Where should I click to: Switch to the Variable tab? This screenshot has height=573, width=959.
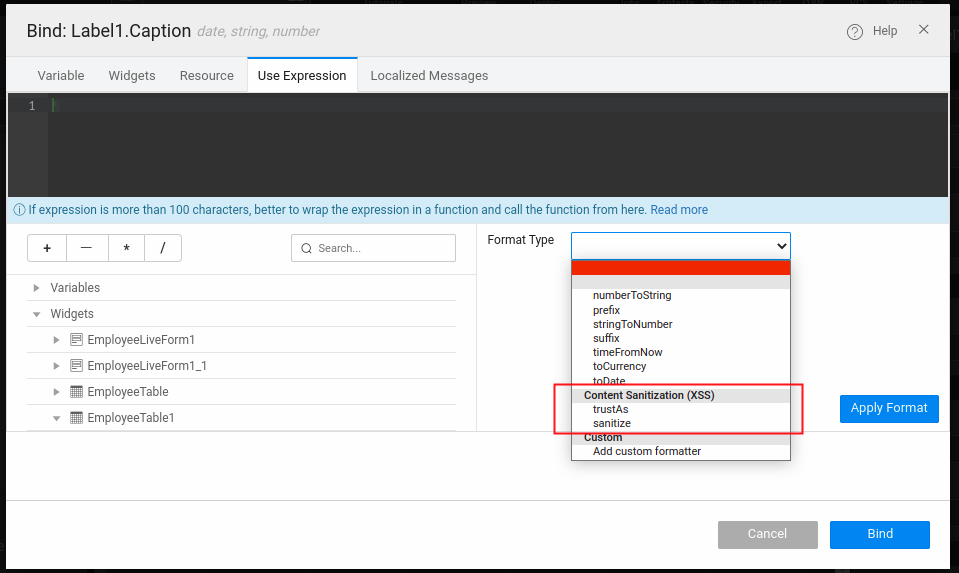click(61, 76)
